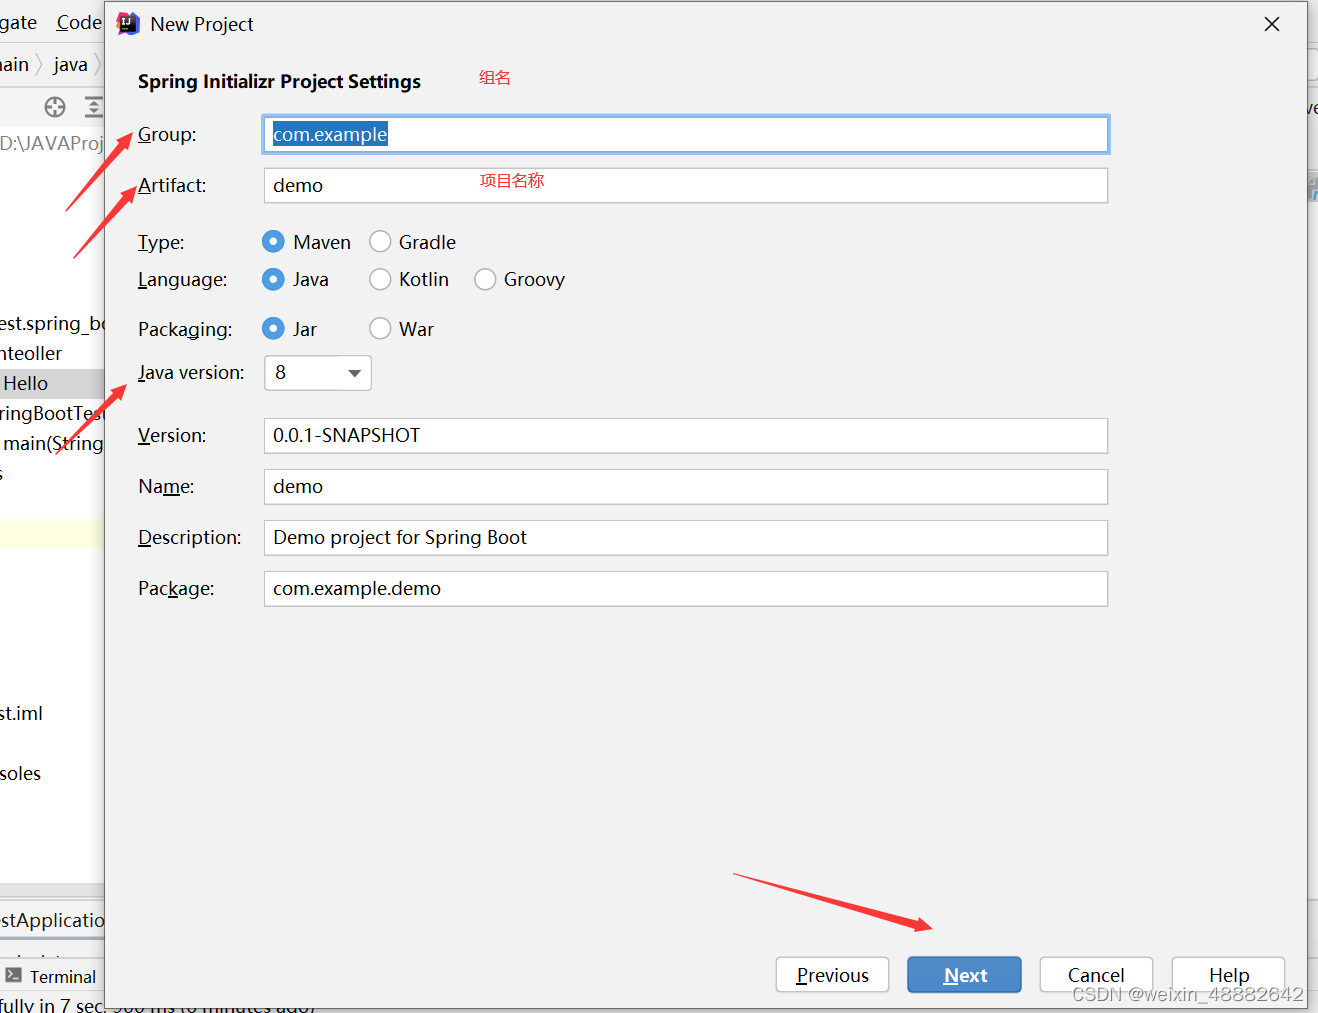Click the Artifact input field
This screenshot has width=1318, height=1013.
[x=685, y=185]
